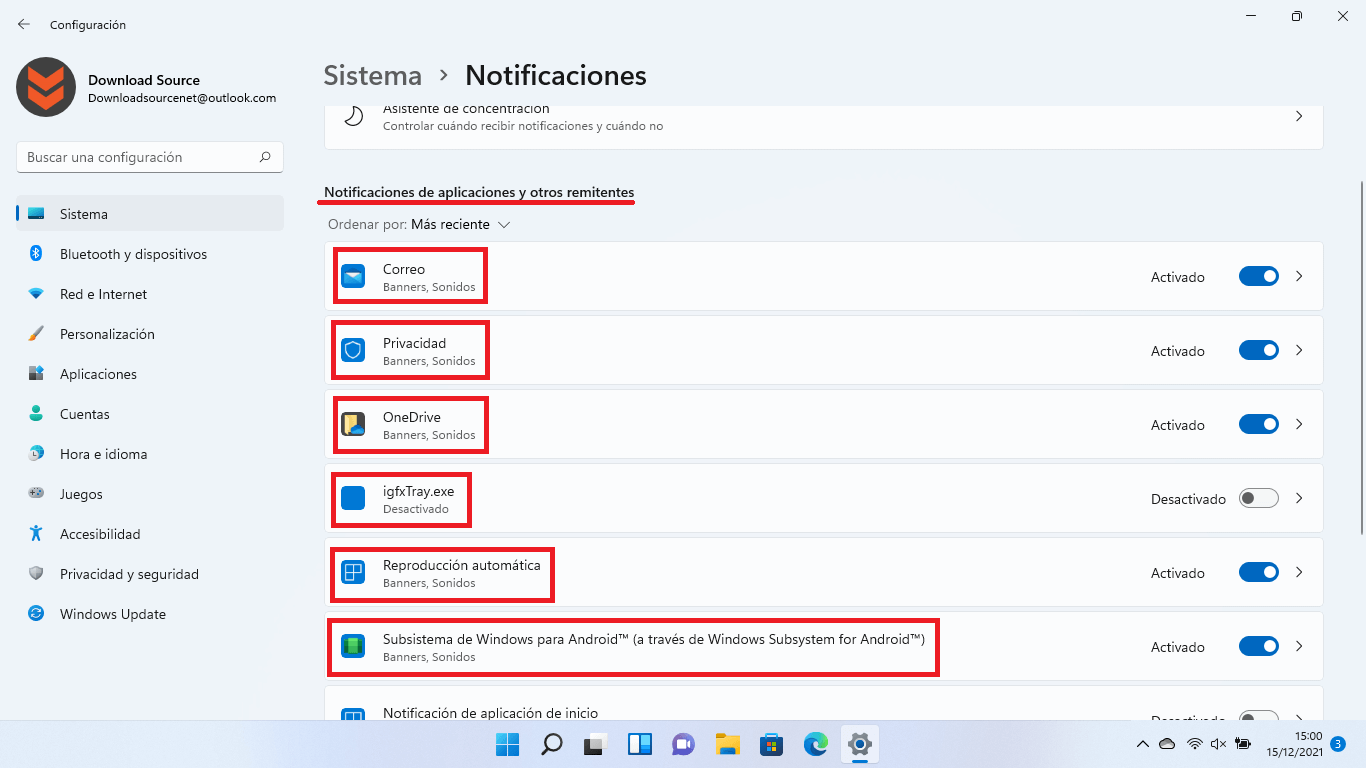The width and height of the screenshot is (1366, 768).
Task: Open Red e Internet section
Action: pyautogui.click(x=150, y=294)
